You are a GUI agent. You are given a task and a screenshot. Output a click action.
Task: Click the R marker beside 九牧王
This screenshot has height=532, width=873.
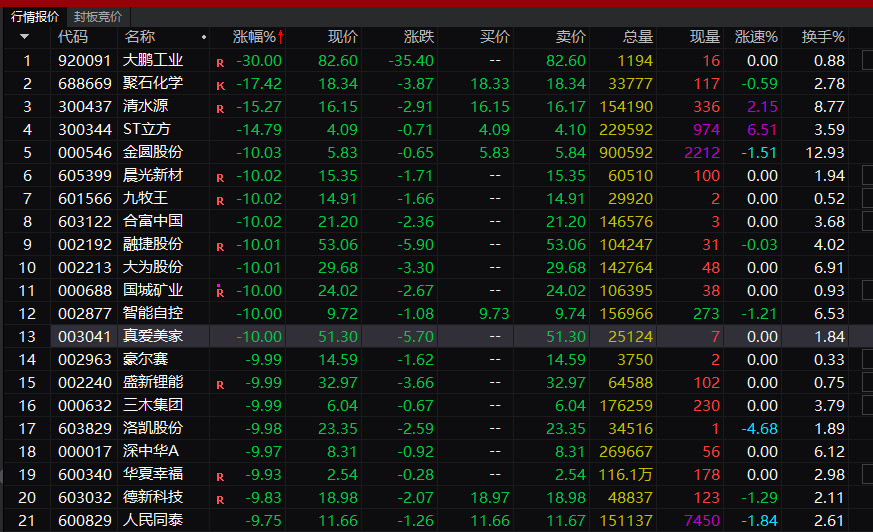pyautogui.click(x=220, y=201)
